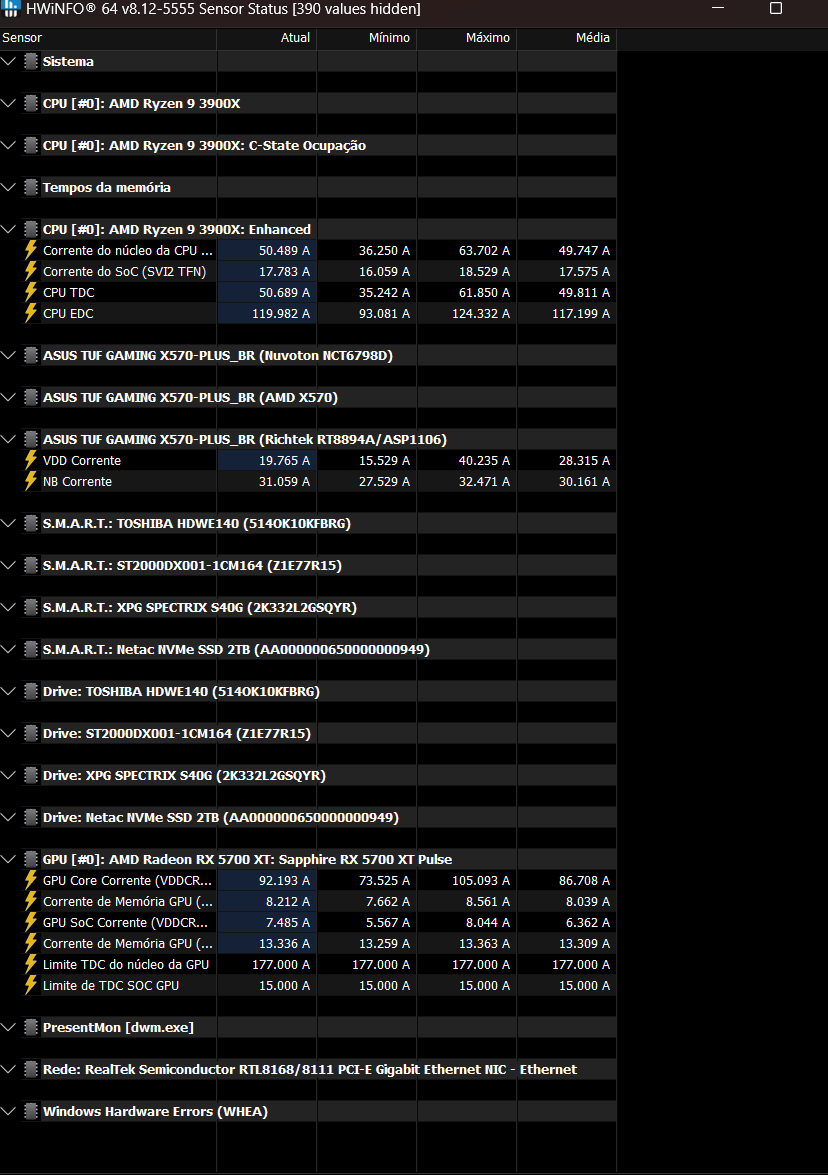828x1175 pixels.
Task: Click the 17.783 A current value
Action: [285, 271]
